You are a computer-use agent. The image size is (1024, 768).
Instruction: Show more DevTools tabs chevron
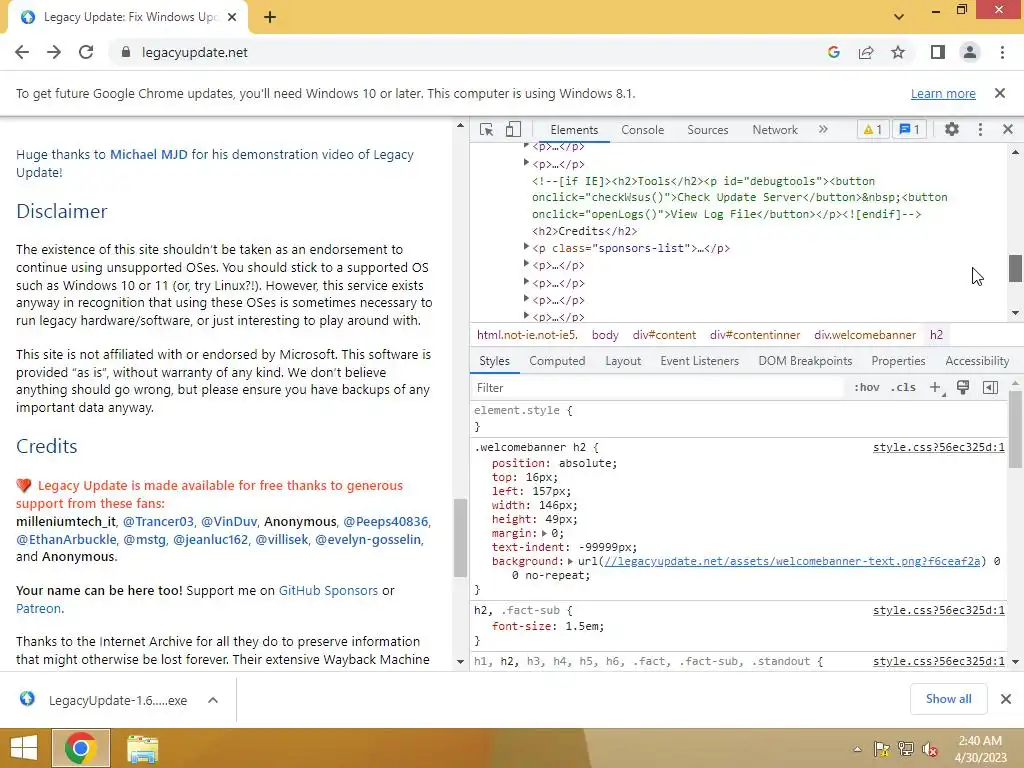pyautogui.click(x=823, y=129)
